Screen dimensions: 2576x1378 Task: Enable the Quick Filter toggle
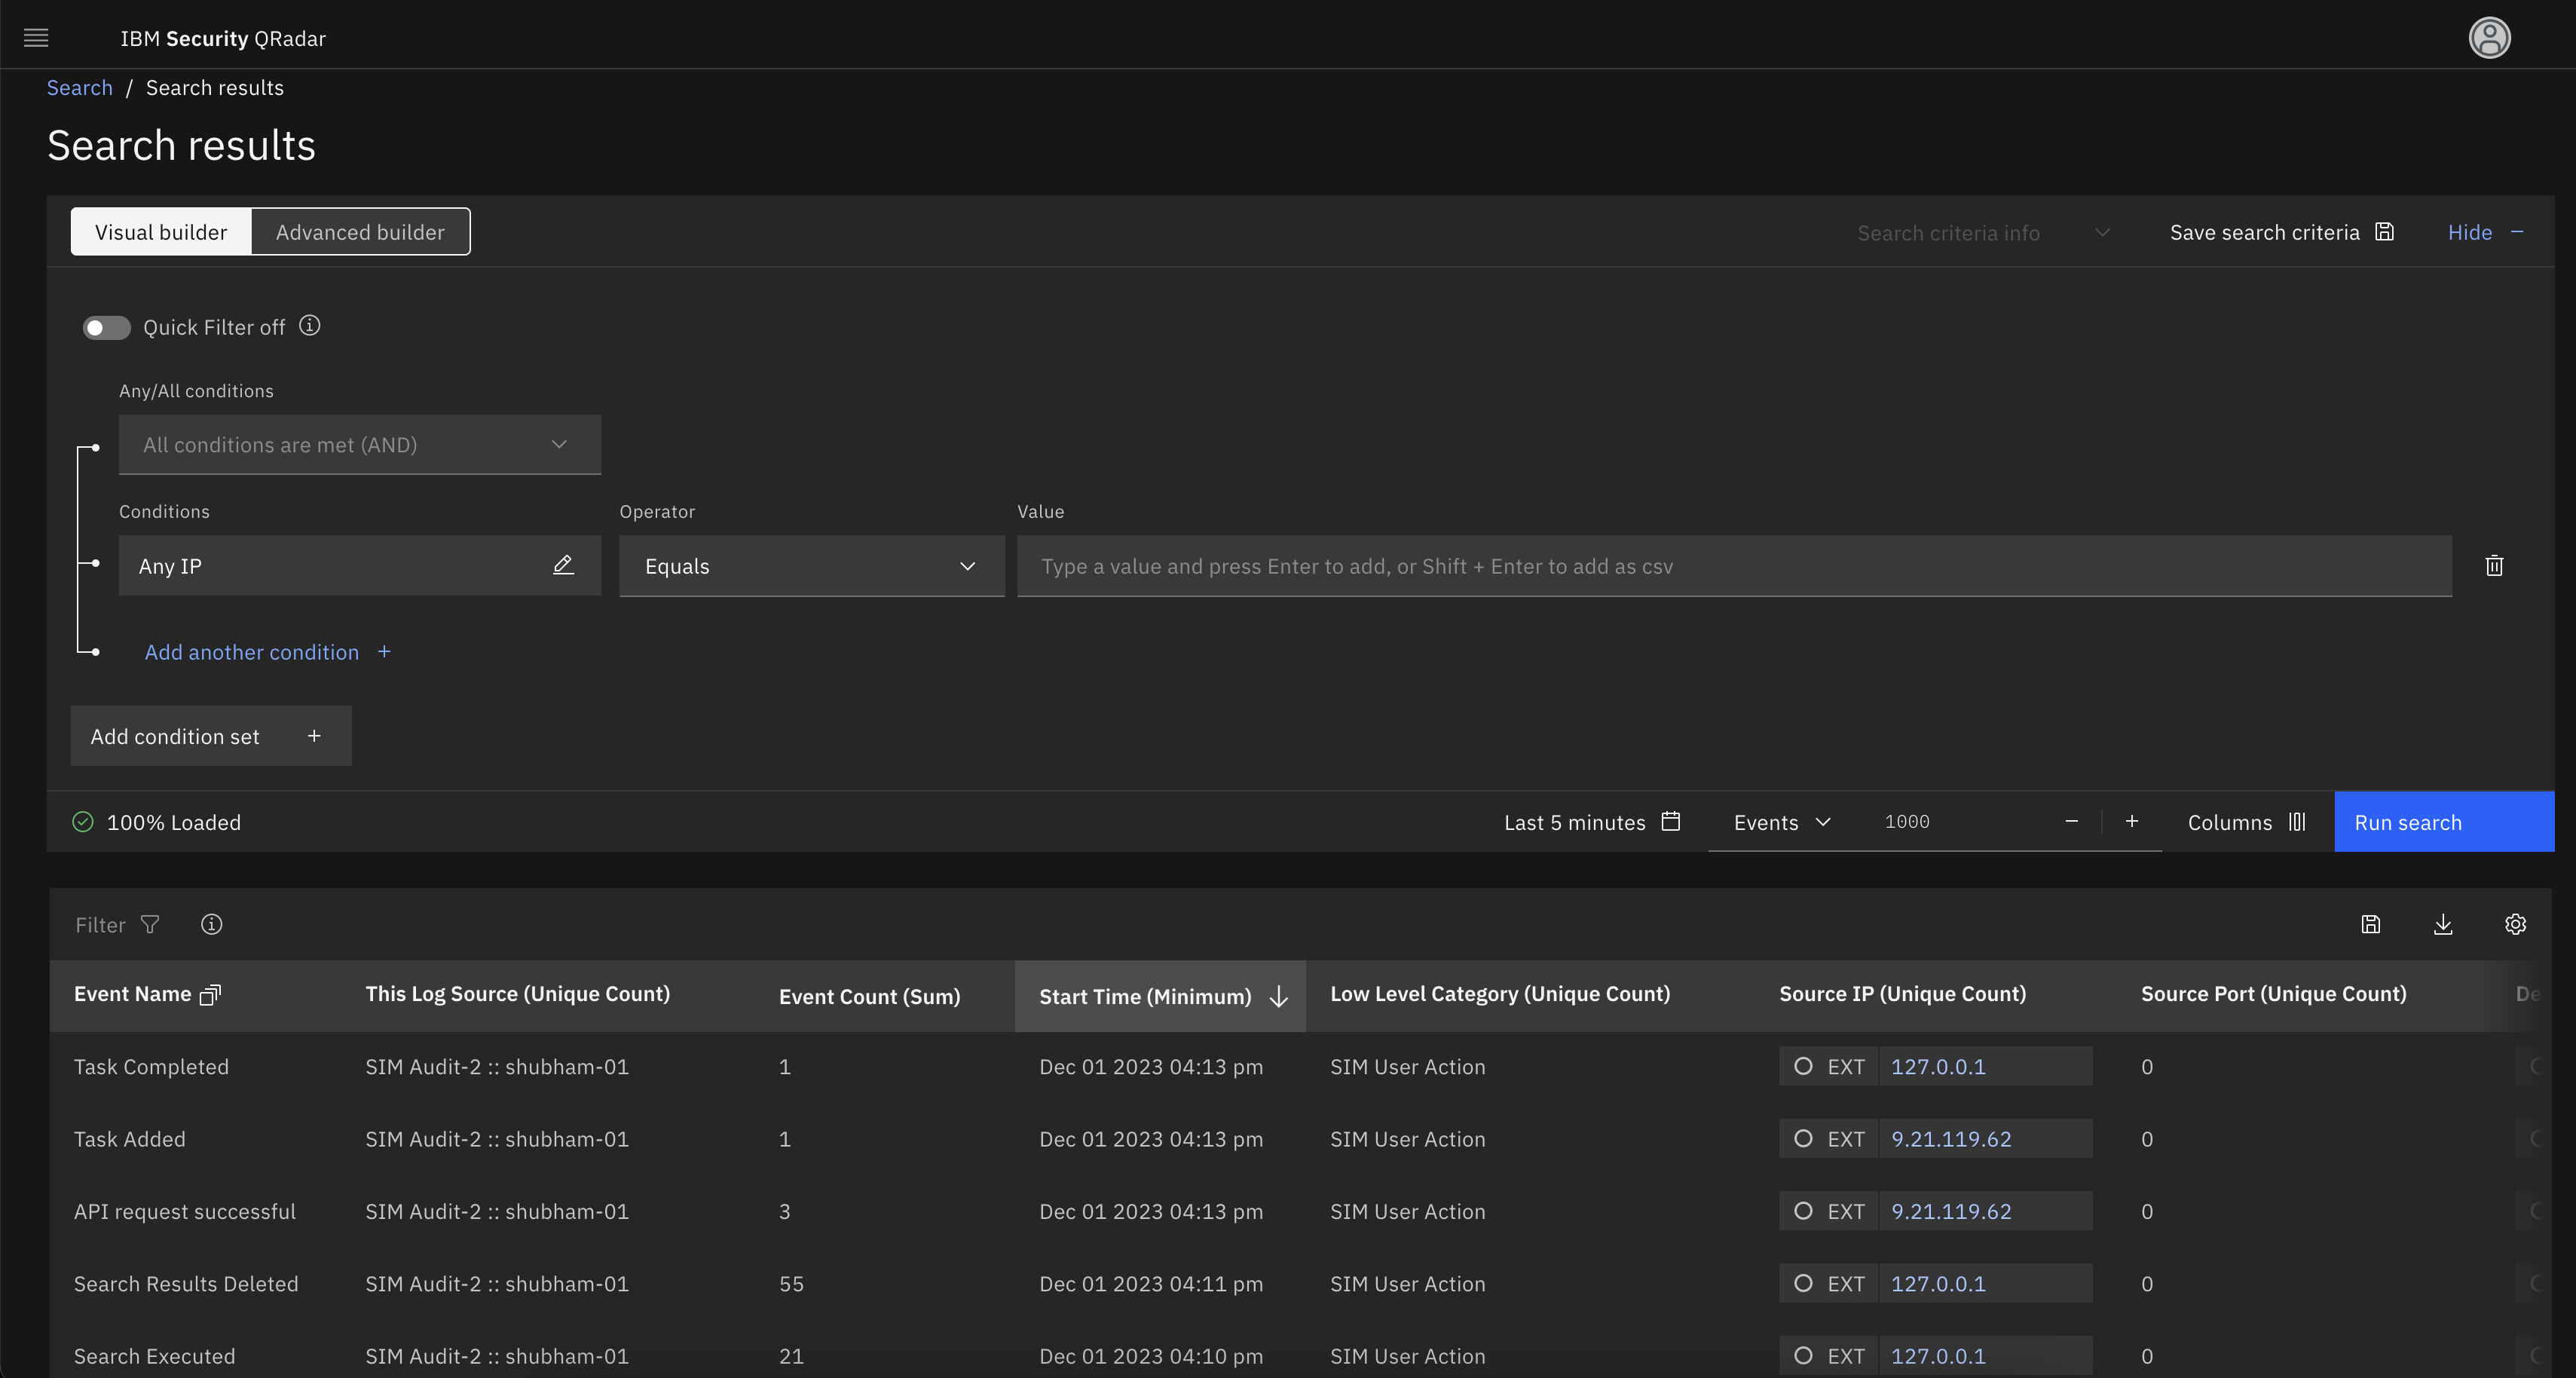pyautogui.click(x=106, y=327)
